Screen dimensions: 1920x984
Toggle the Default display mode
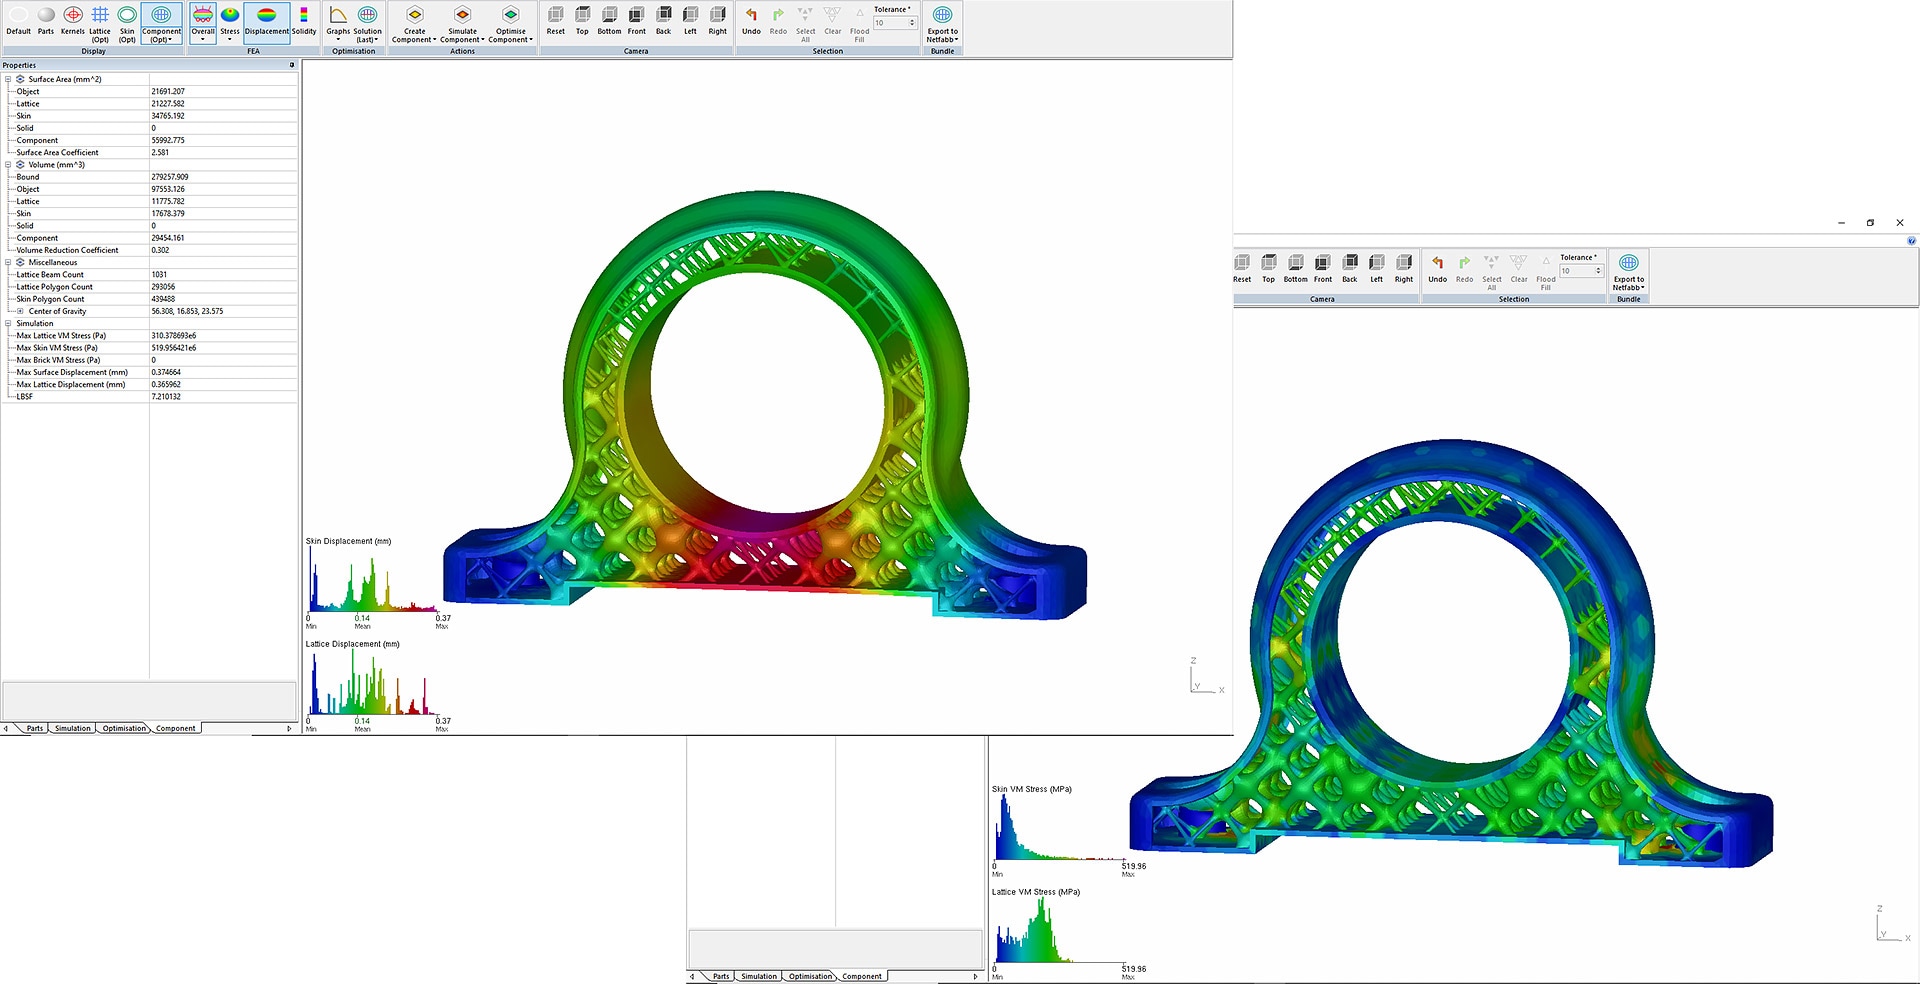pyautogui.click(x=19, y=21)
